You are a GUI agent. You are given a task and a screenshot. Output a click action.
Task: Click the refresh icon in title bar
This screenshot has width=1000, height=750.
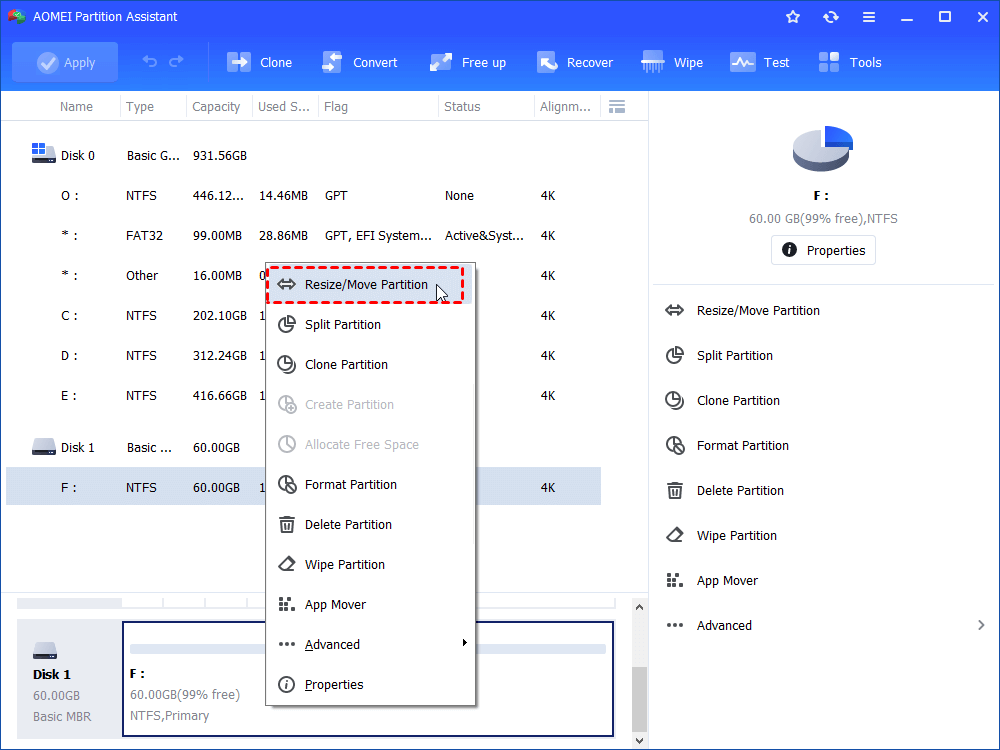830,17
